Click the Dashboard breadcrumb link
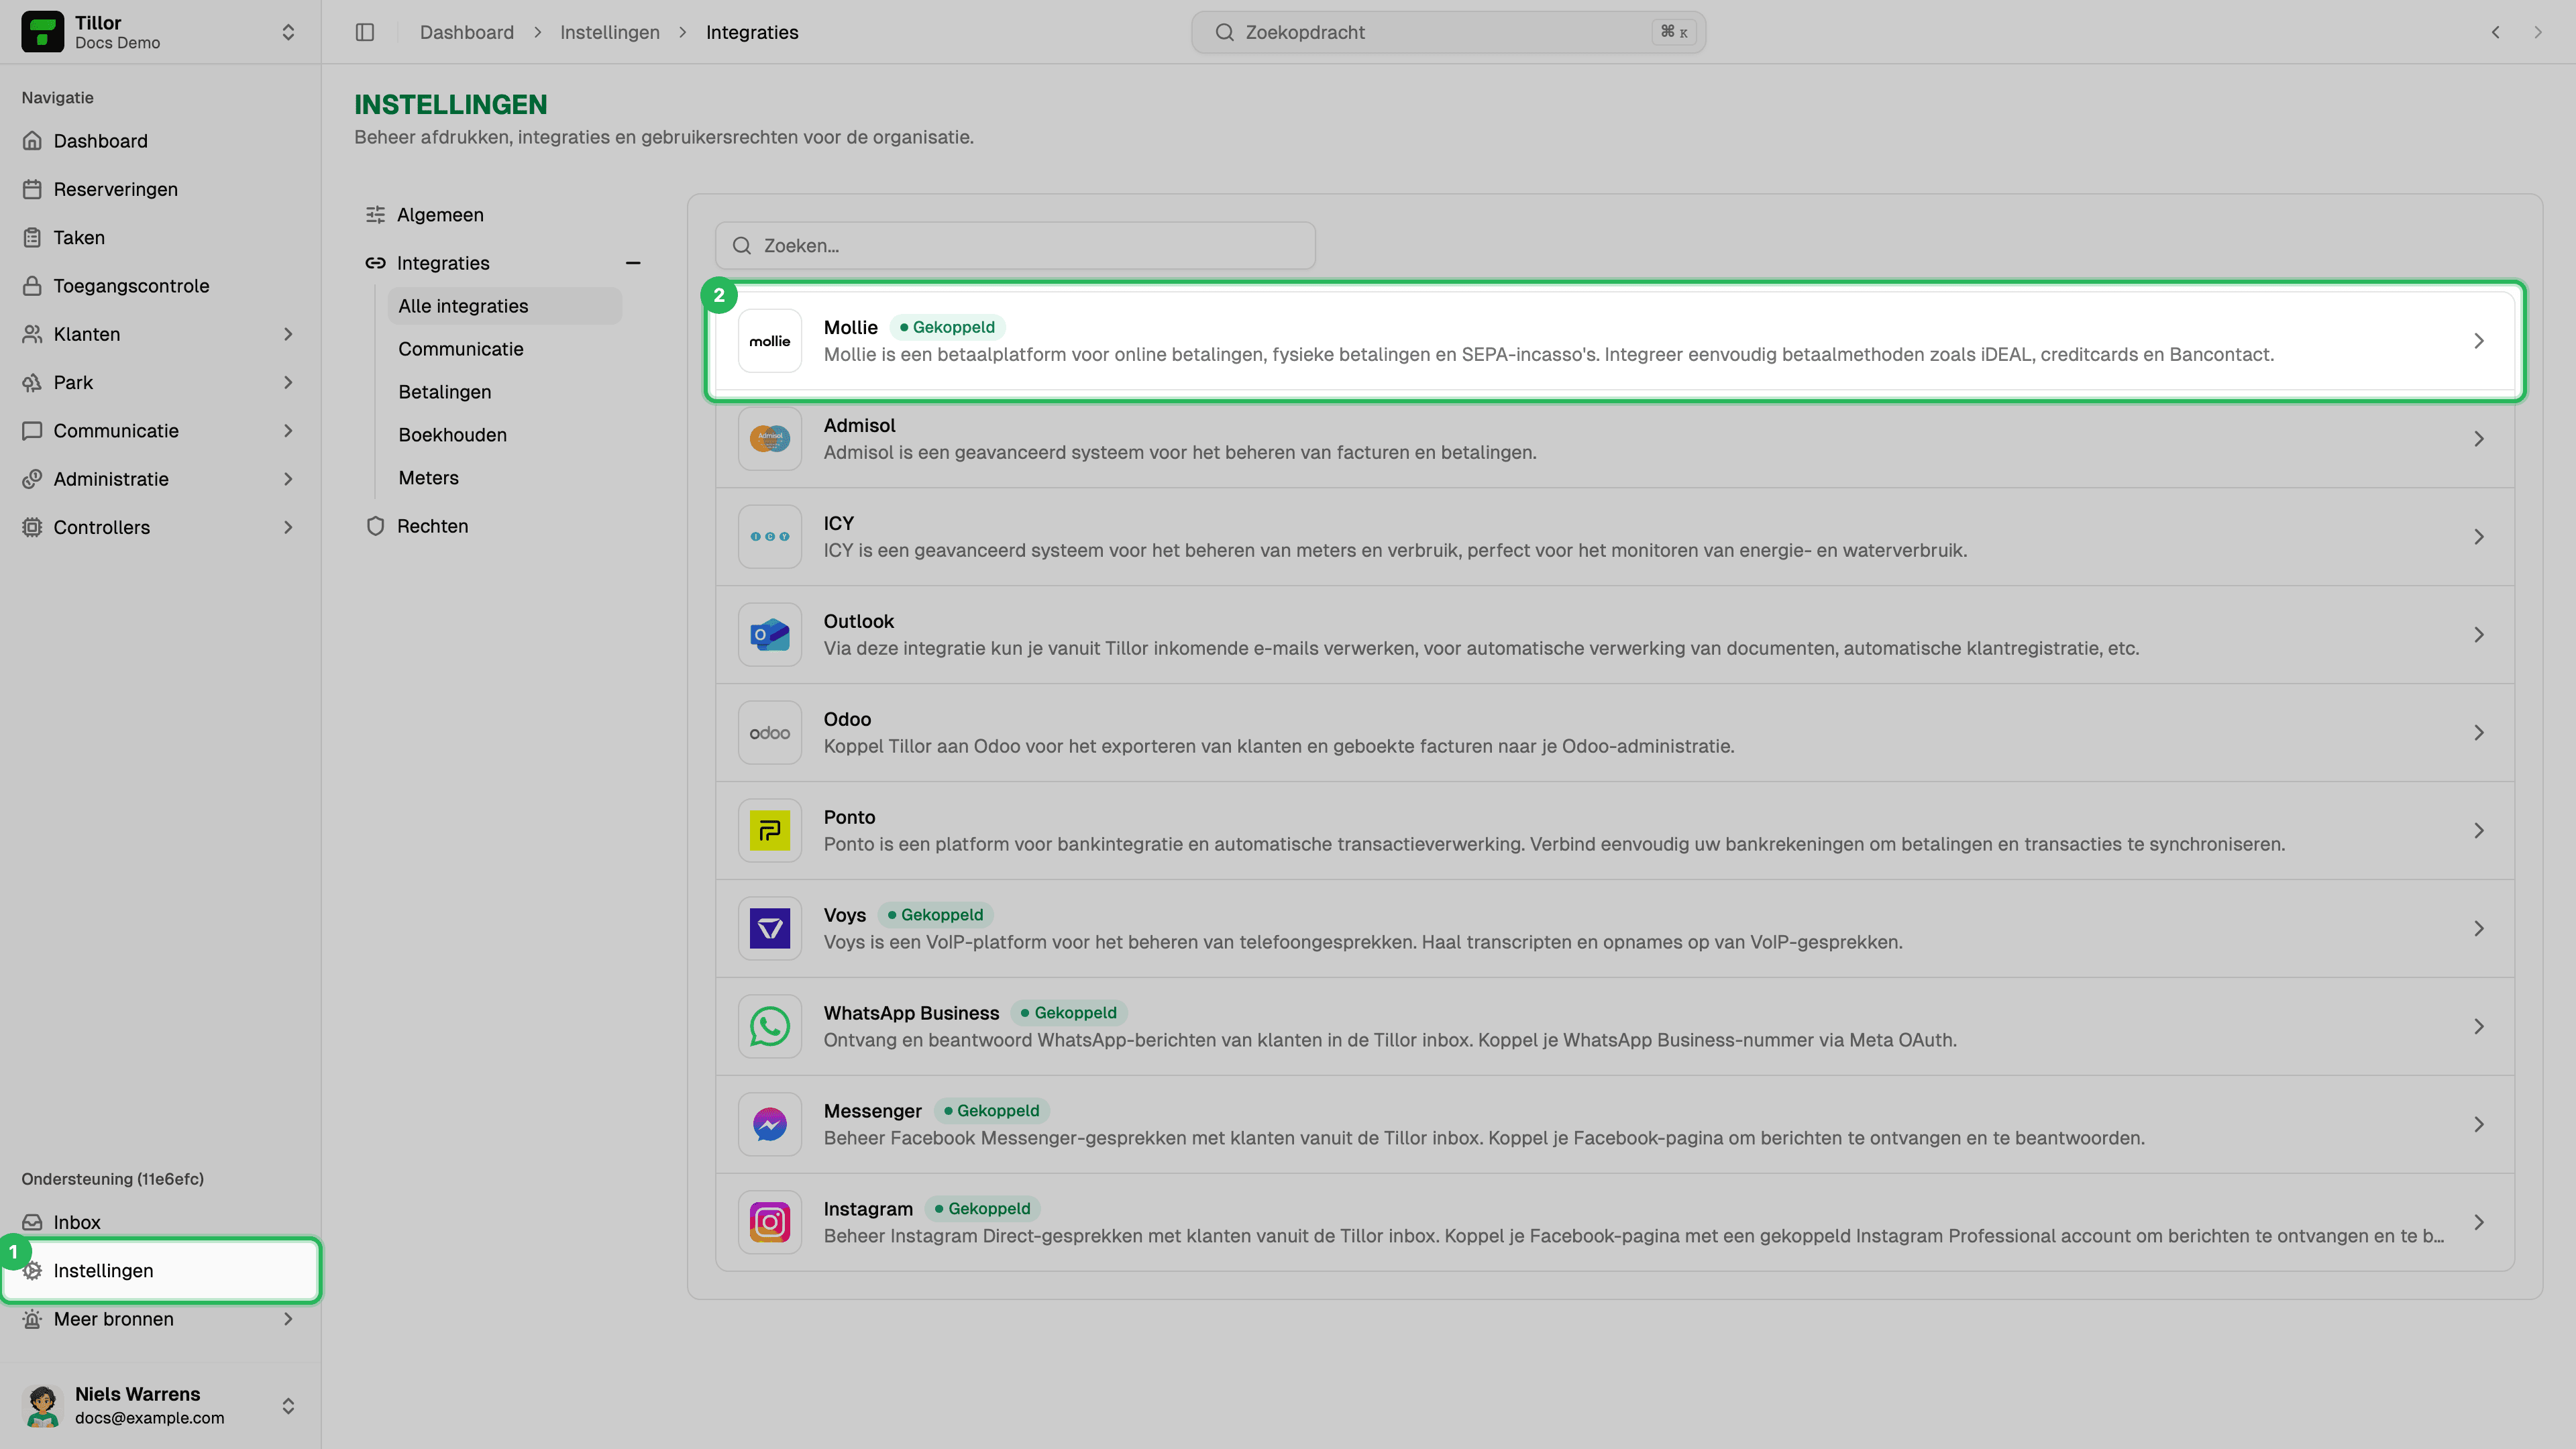 click(466, 32)
